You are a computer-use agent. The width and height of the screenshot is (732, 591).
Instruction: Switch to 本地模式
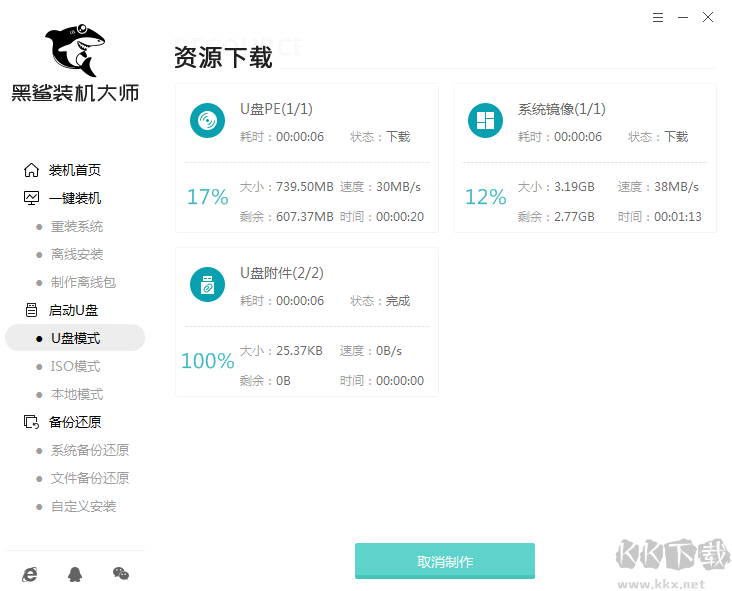(x=77, y=394)
